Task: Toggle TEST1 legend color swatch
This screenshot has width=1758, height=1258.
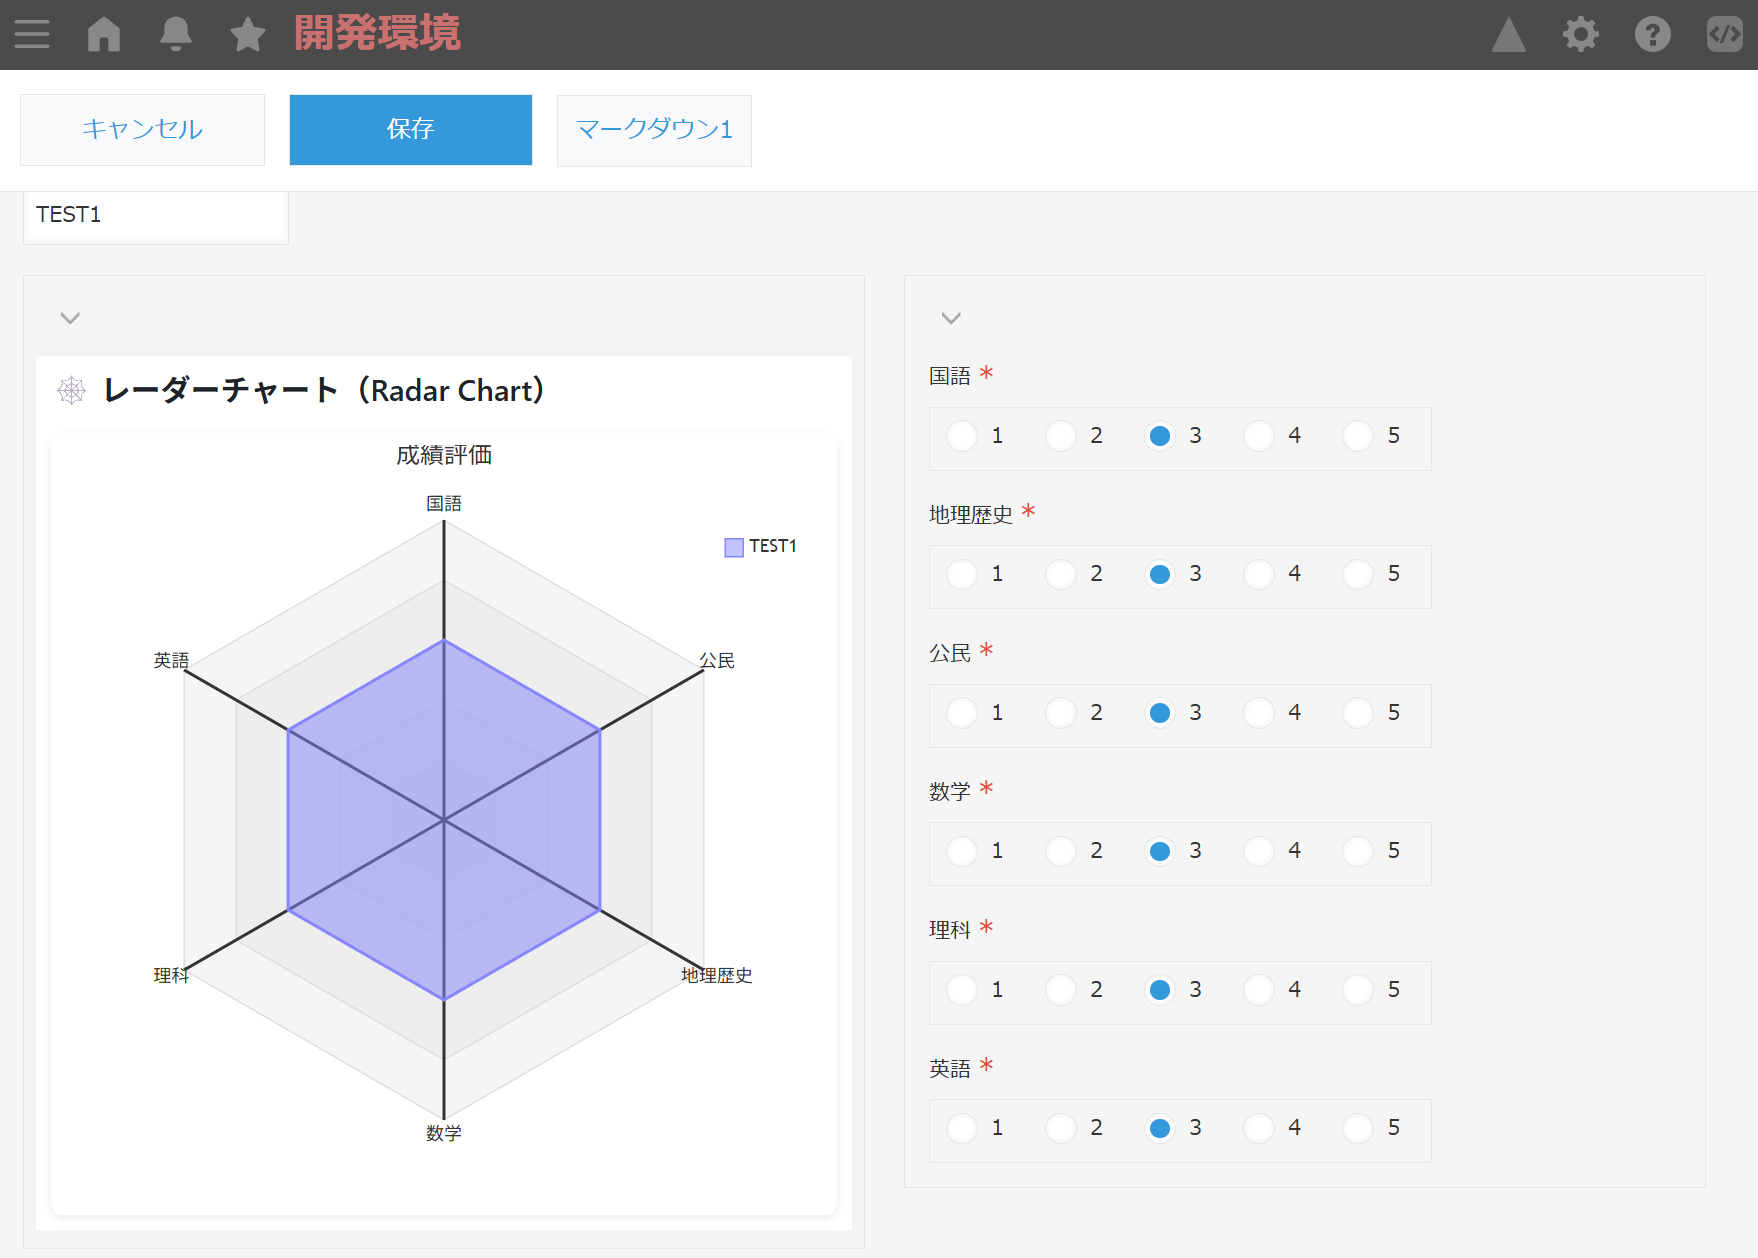Action: click(734, 547)
